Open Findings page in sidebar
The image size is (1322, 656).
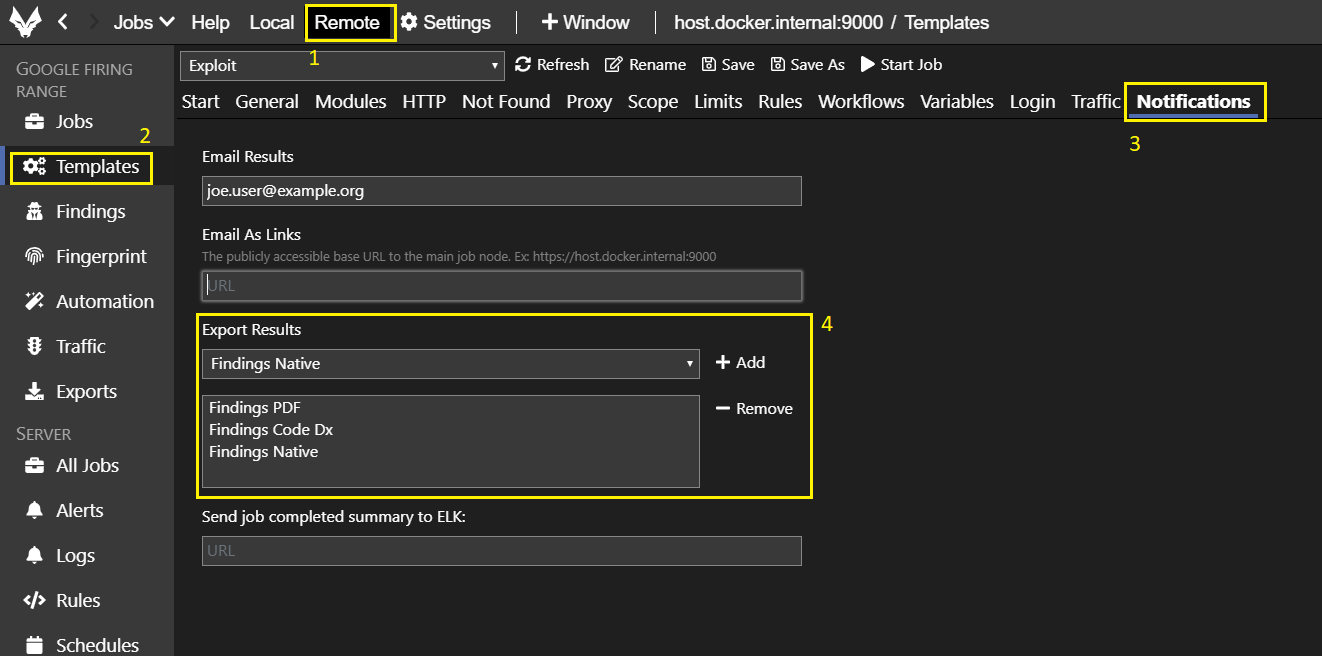[90, 211]
